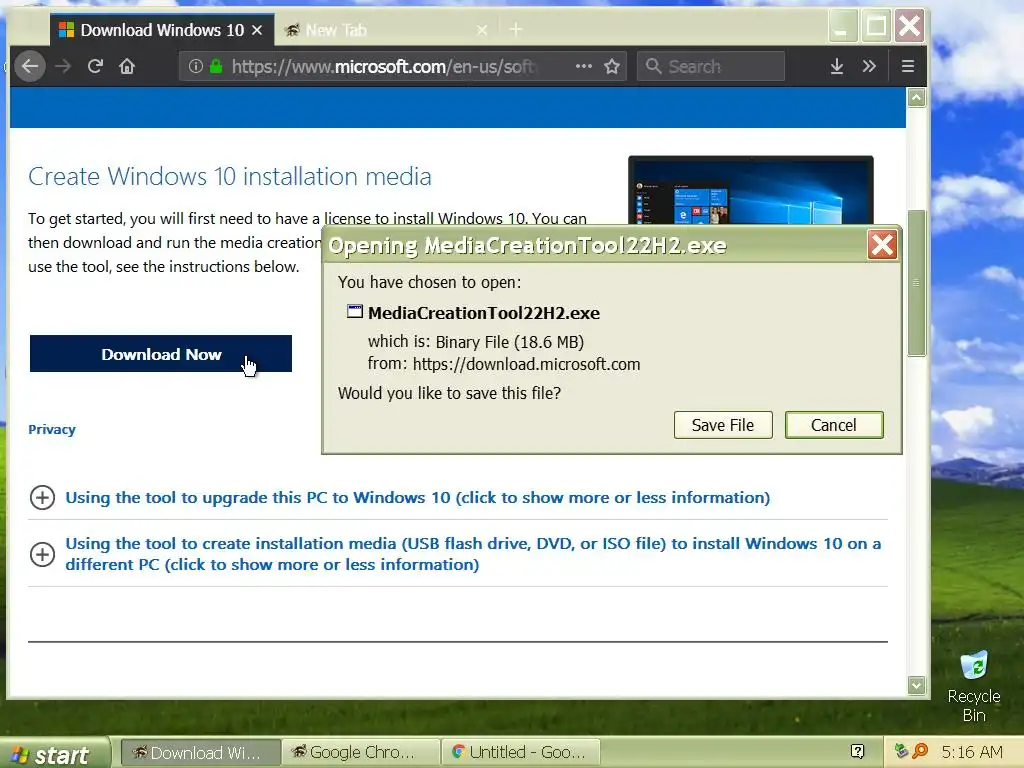The width and height of the screenshot is (1024, 768).
Task: Click the forward navigation arrow
Action: pyautogui.click(x=63, y=66)
